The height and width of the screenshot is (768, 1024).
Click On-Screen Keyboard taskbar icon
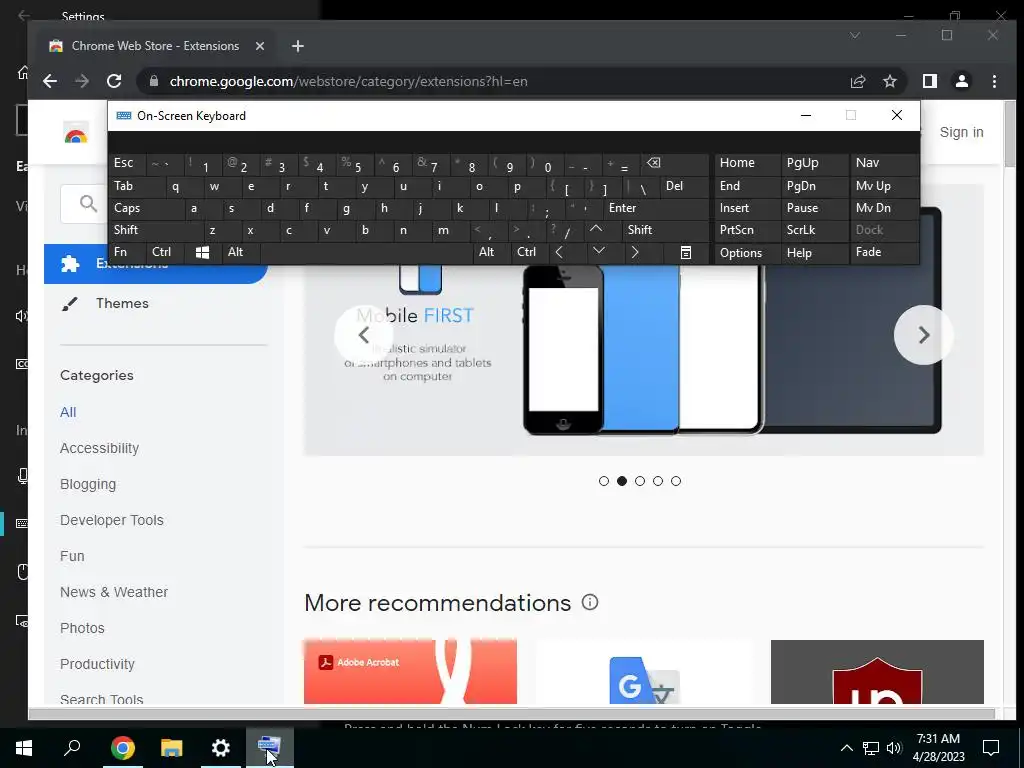click(269, 747)
